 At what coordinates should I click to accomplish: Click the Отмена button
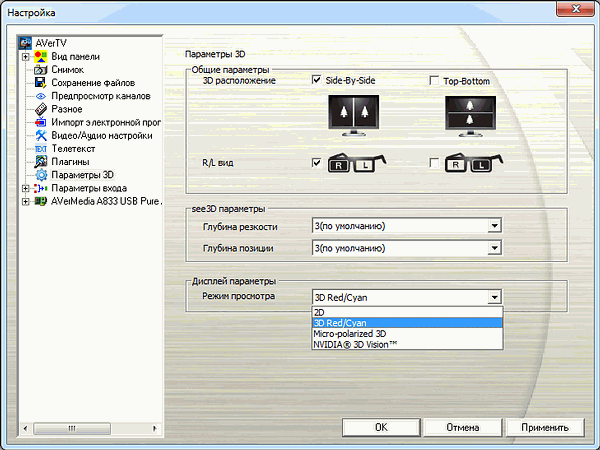tap(463, 427)
